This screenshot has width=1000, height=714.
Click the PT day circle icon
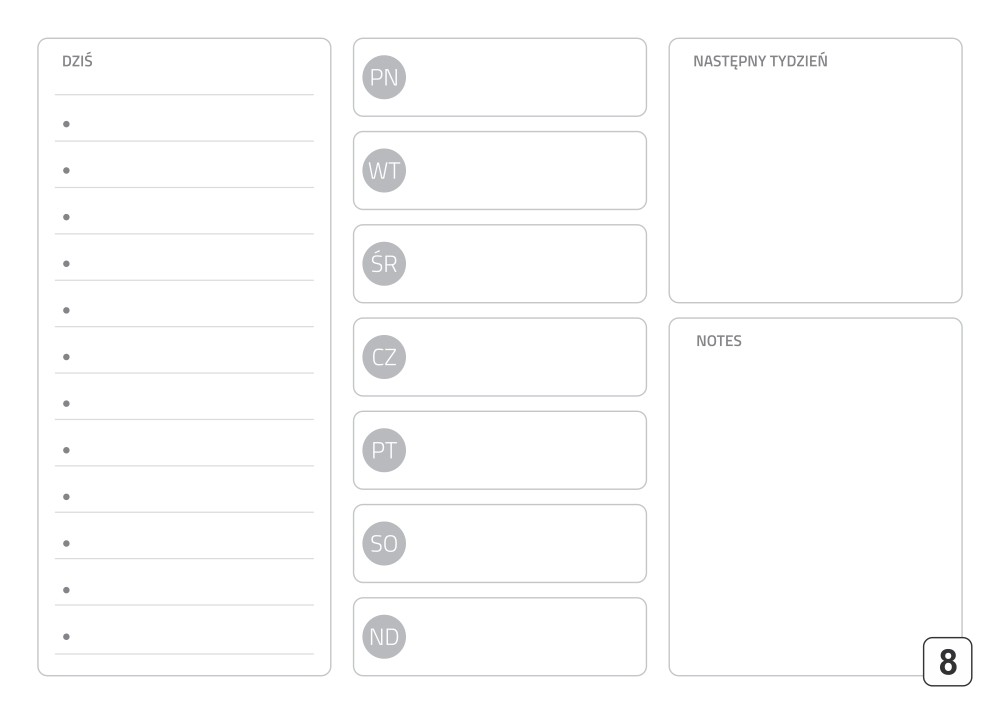coord(384,450)
